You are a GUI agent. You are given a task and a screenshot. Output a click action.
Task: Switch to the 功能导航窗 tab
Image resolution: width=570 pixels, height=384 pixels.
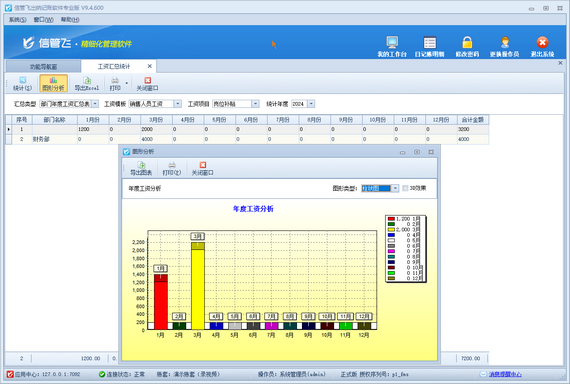(43, 67)
